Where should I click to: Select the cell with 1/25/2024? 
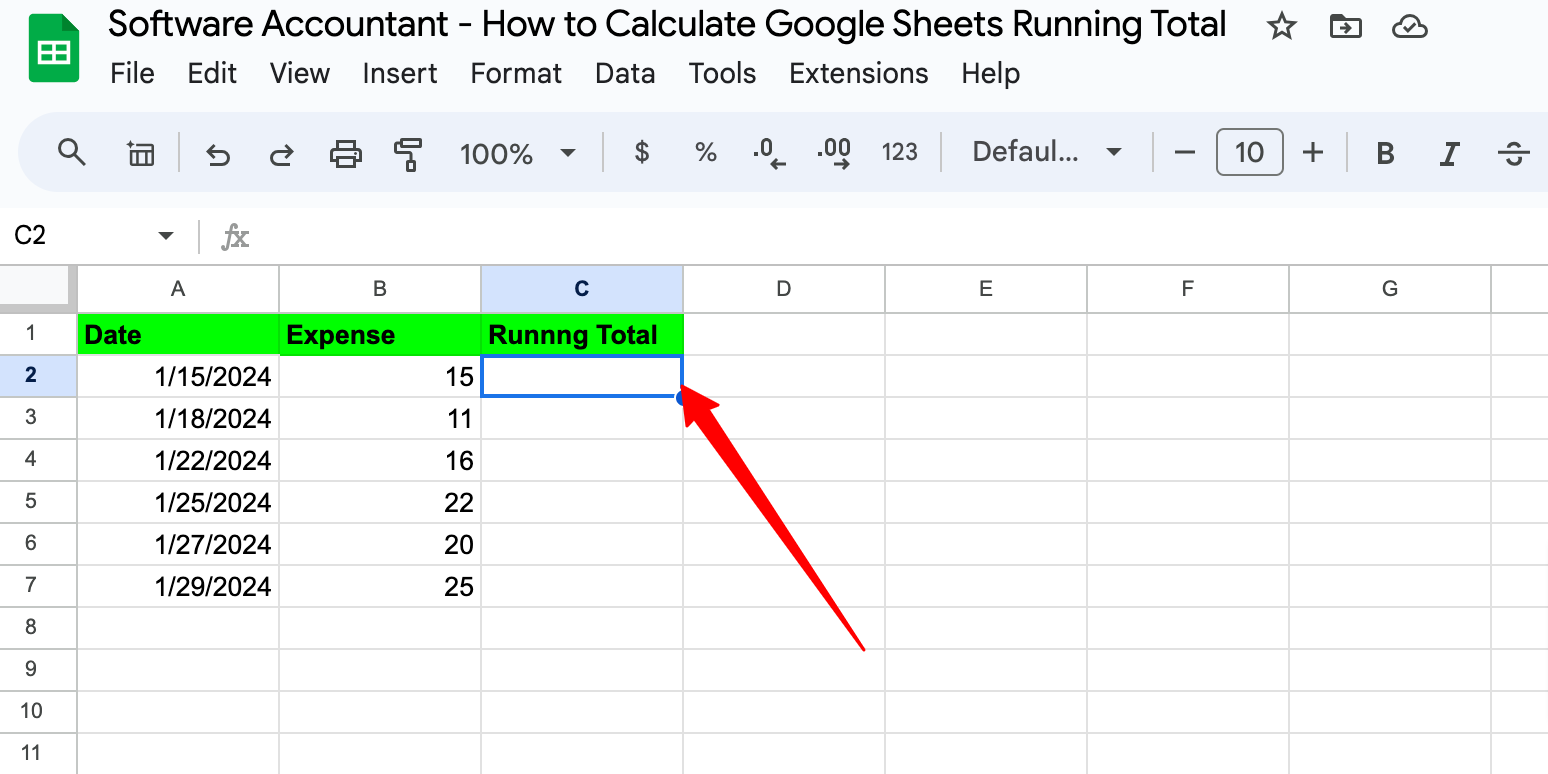(178, 502)
